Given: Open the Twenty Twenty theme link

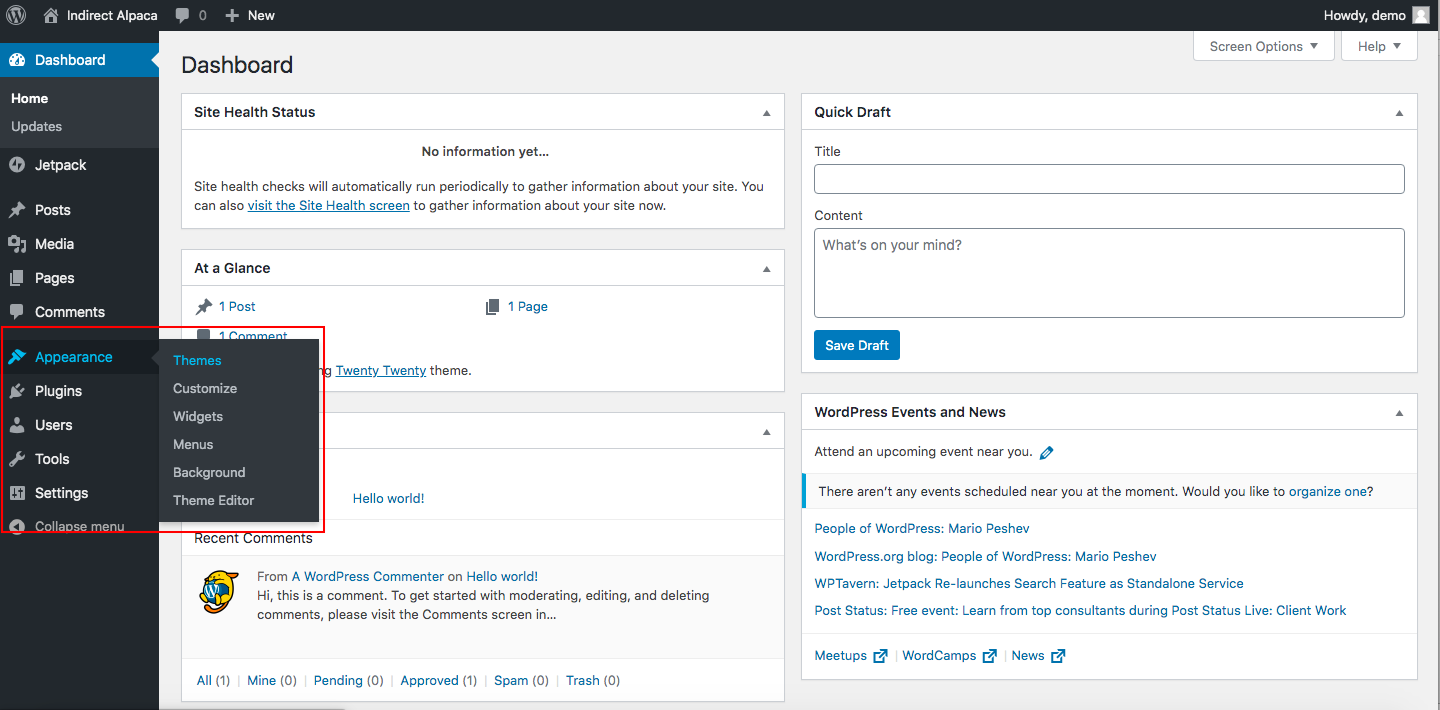Looking at the screenshot, I should [x=381, y=370].
